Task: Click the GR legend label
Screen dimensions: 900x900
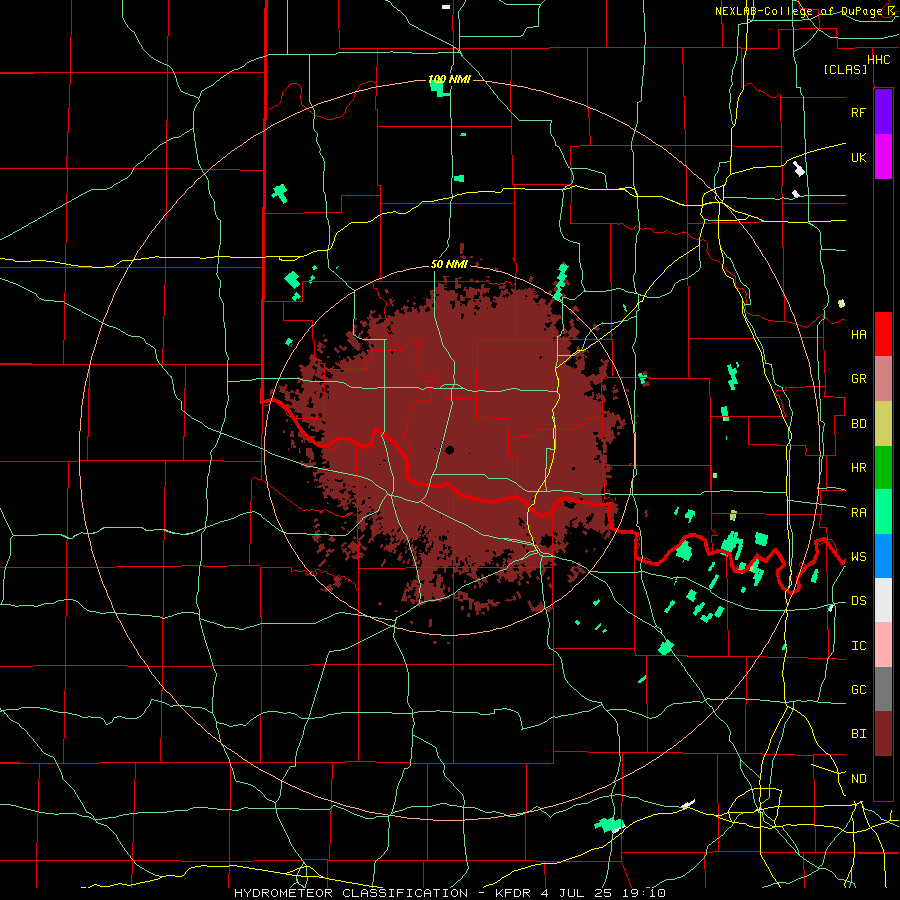Action: pos(858,379)
